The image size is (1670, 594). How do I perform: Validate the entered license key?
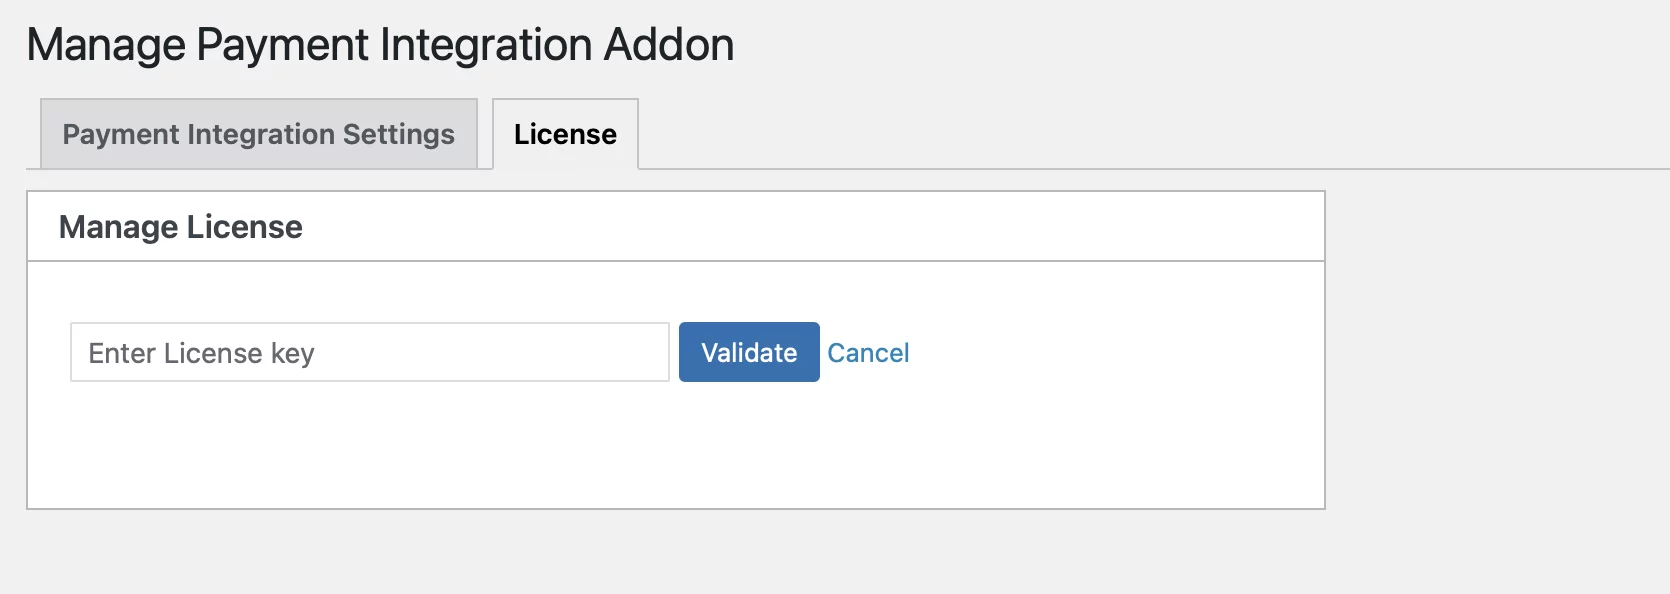[749, 352]
